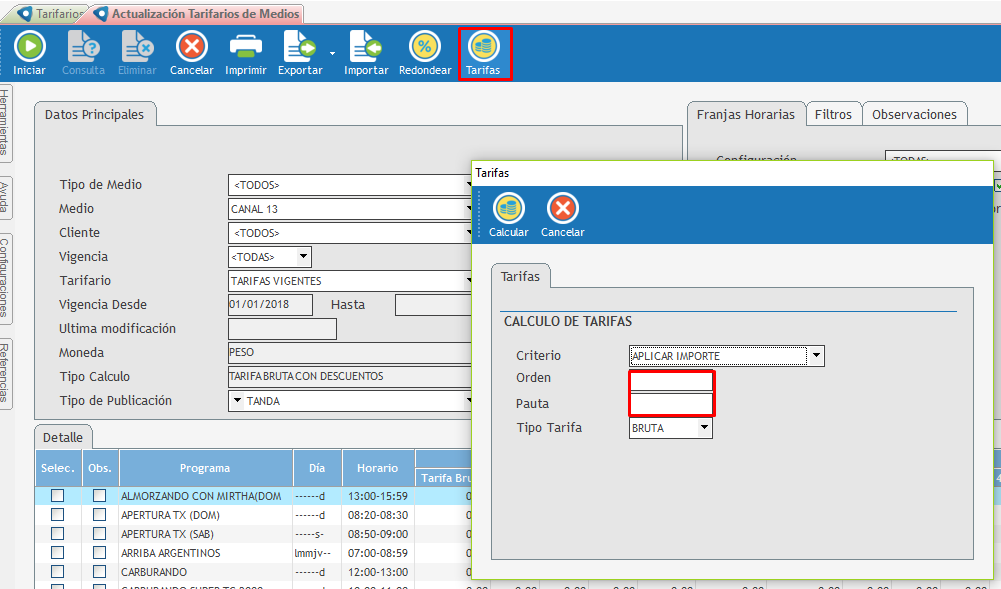Open the Herramientas side panel

click(6, 121)
